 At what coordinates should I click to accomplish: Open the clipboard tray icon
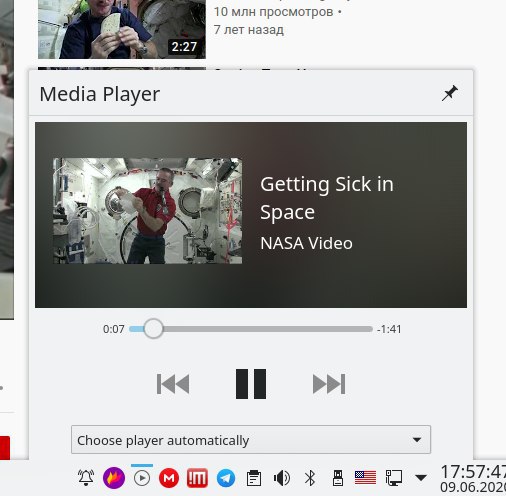254,478
